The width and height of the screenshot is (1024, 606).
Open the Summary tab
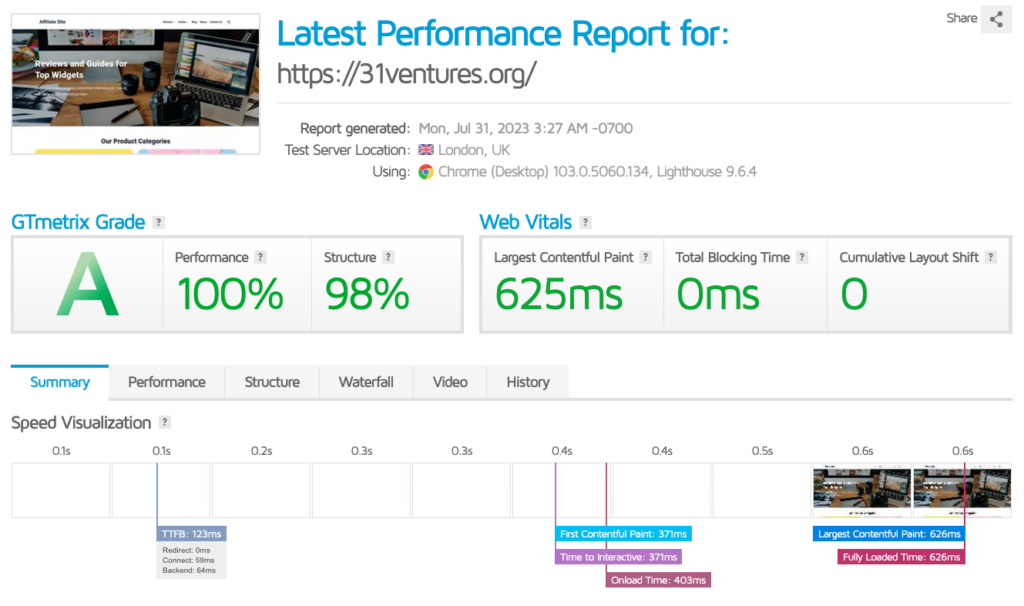(x=60, y=382)
